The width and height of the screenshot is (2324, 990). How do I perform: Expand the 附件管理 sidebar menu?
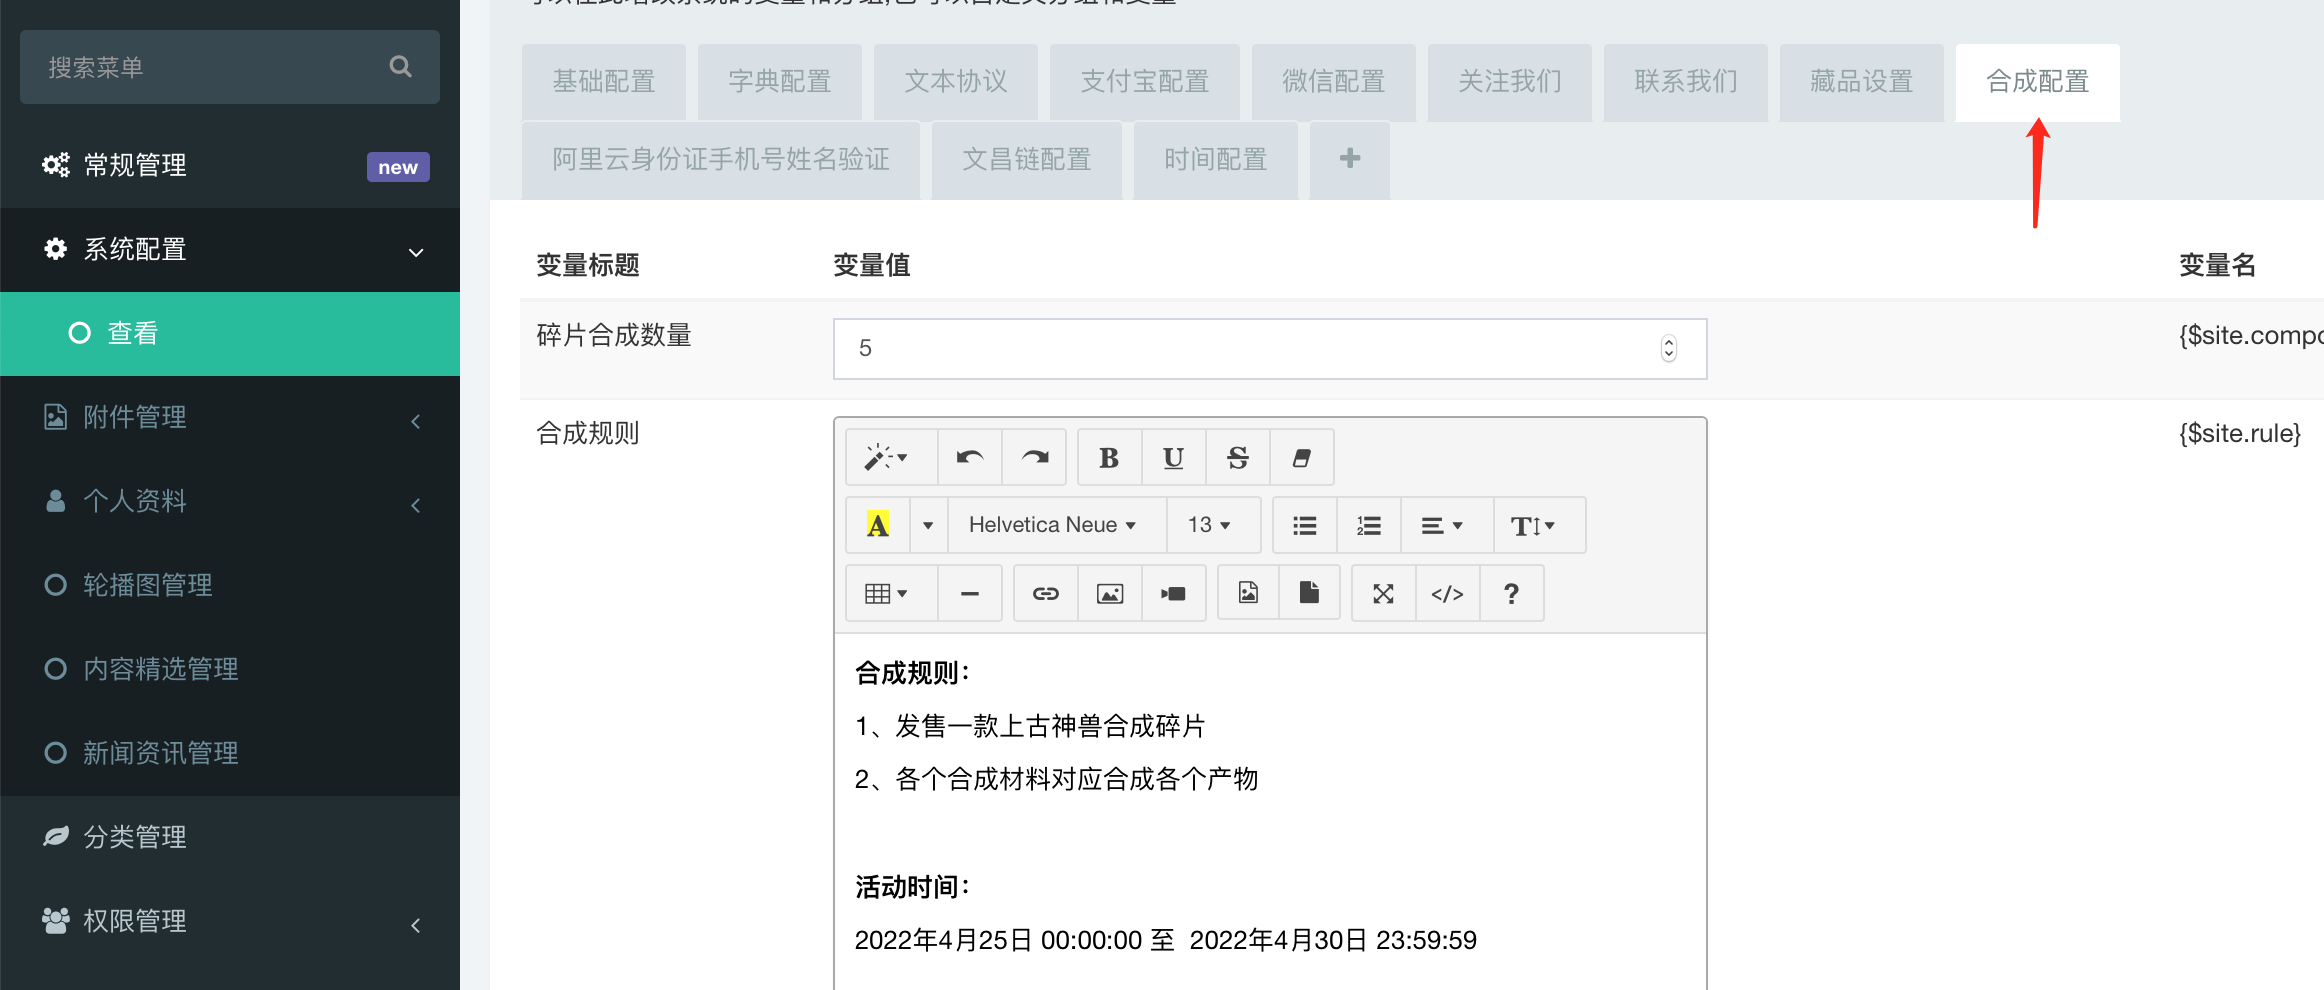[230, 418]
